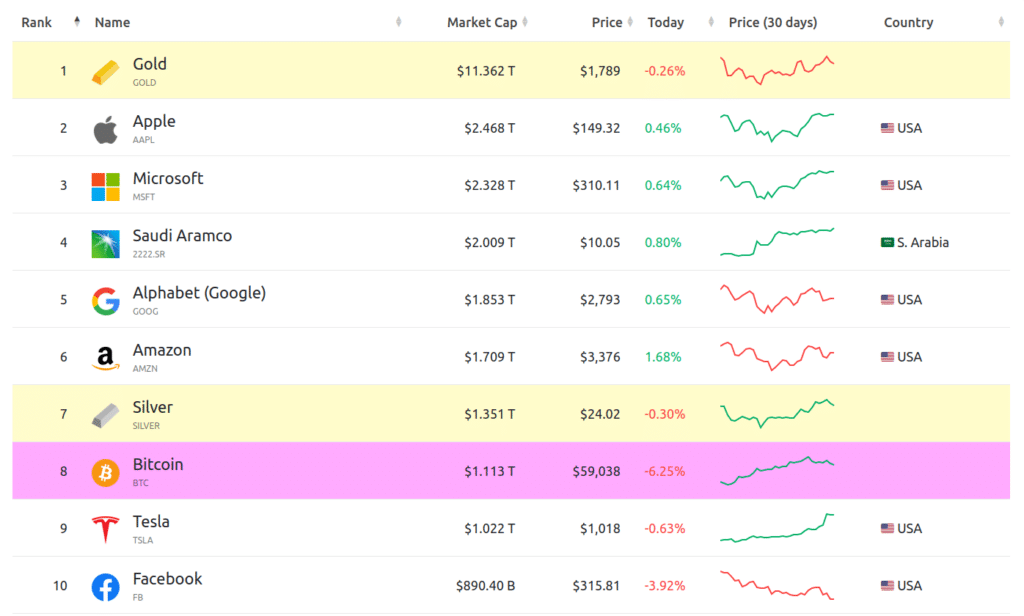Image resolution: width=1024 pixels, height=616 pixels.
Task: Click the Silver bar icon
Action: pyautogui.click(x=105, y=415)
